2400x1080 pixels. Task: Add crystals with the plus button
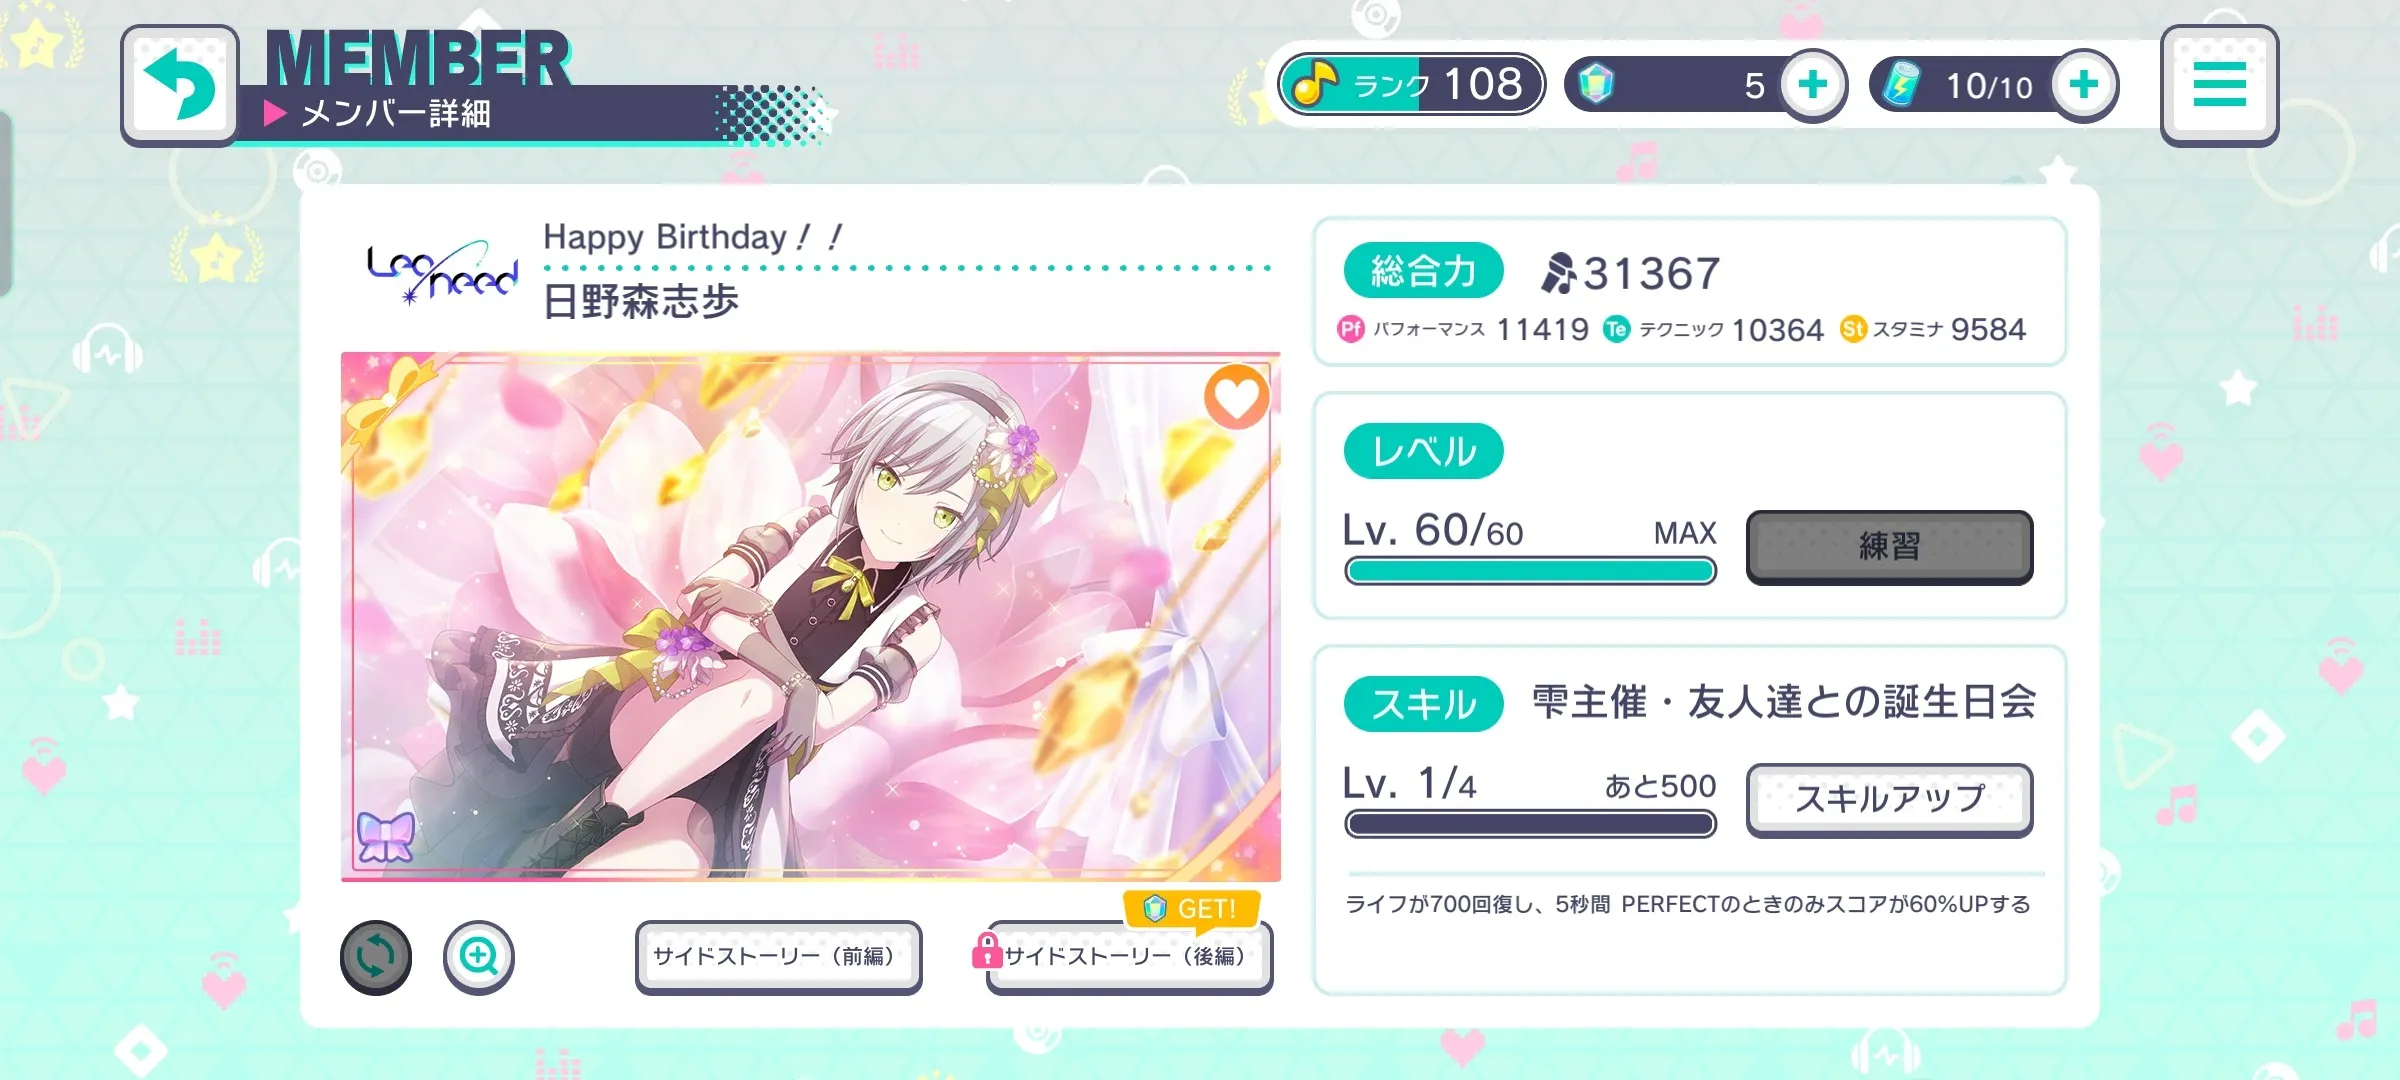[x=1813, y=85]
